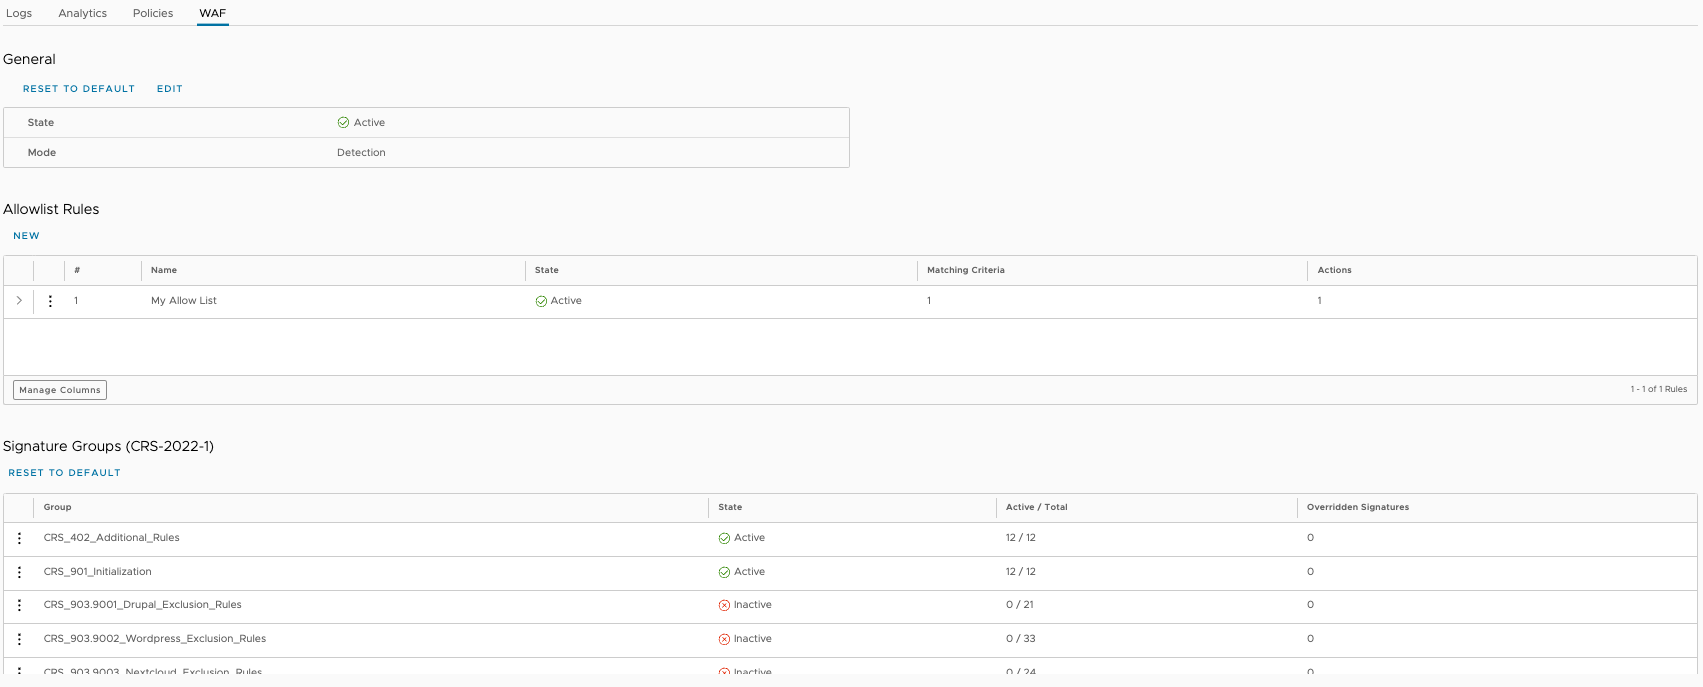Open the Logs tab
Screen dimensions: 1703x687
(x=19, y=13)
